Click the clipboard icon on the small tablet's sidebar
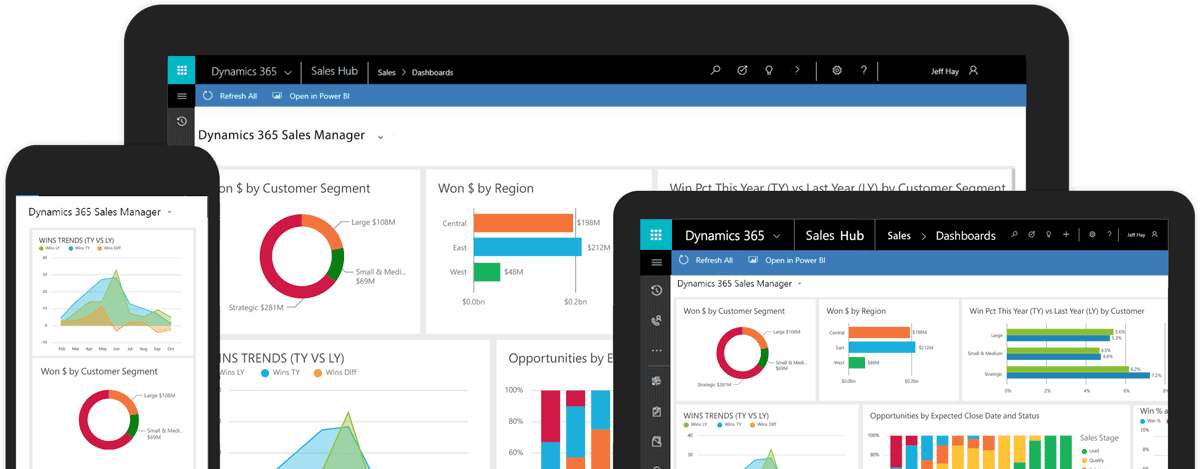 pos(656,411)
